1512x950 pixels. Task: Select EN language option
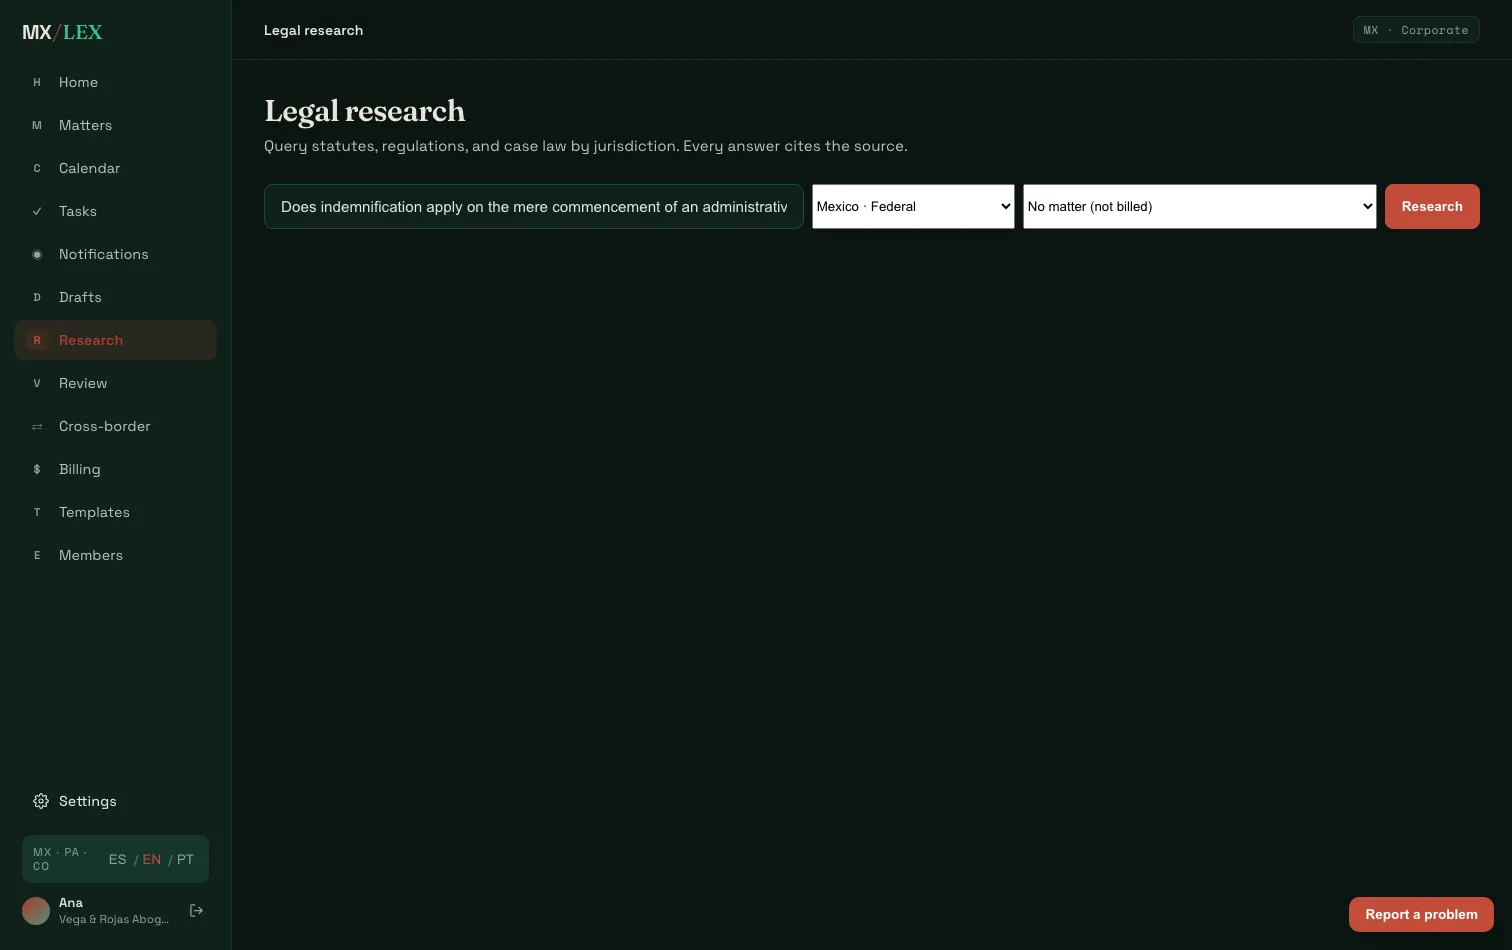[x=151, y=859]
